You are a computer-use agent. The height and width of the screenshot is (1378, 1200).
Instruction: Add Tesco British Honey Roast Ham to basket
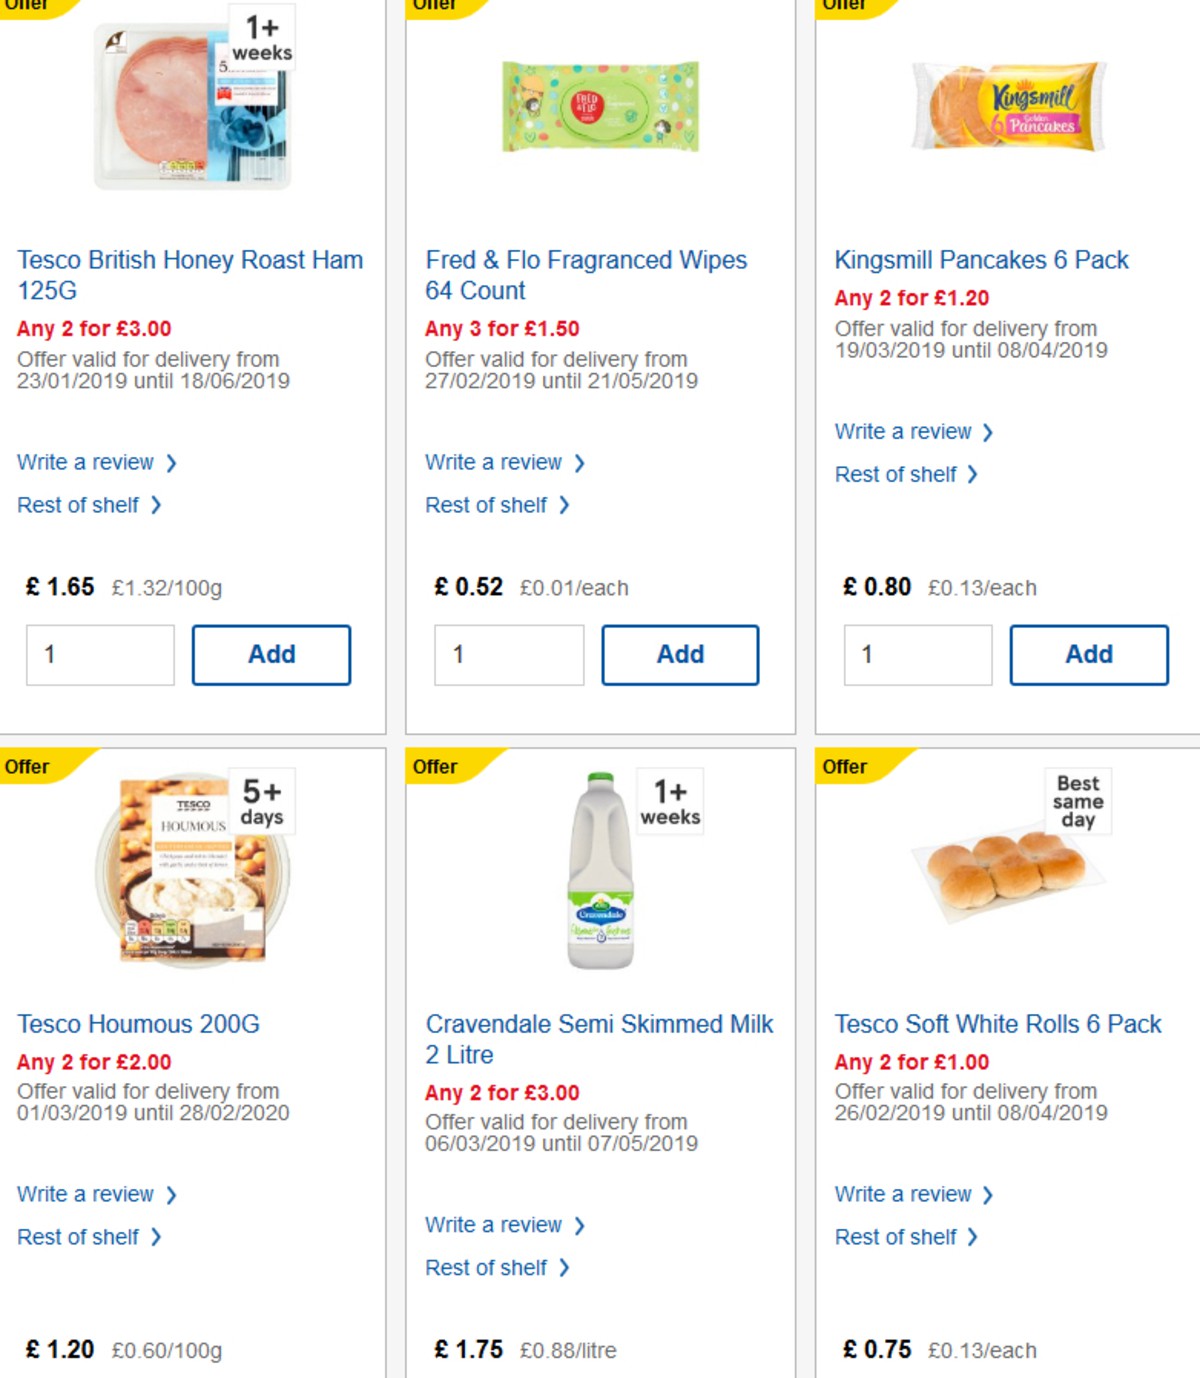[271, 654]
